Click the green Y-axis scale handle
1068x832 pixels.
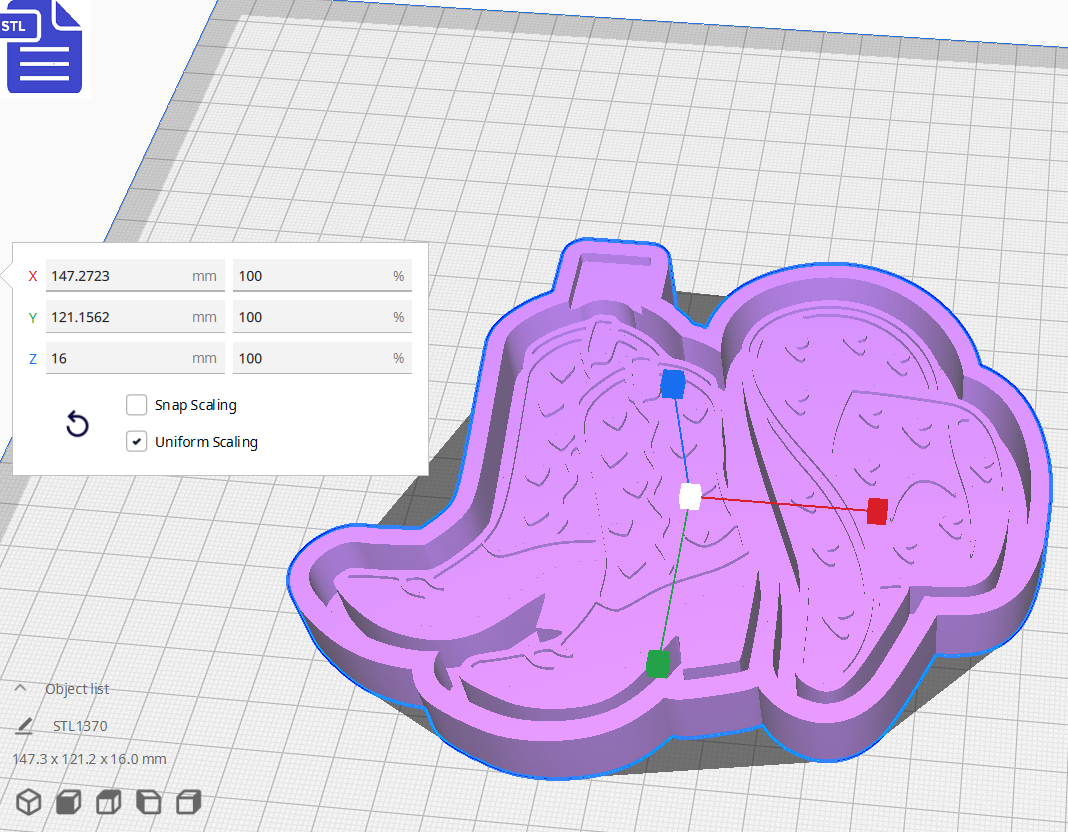659,664
